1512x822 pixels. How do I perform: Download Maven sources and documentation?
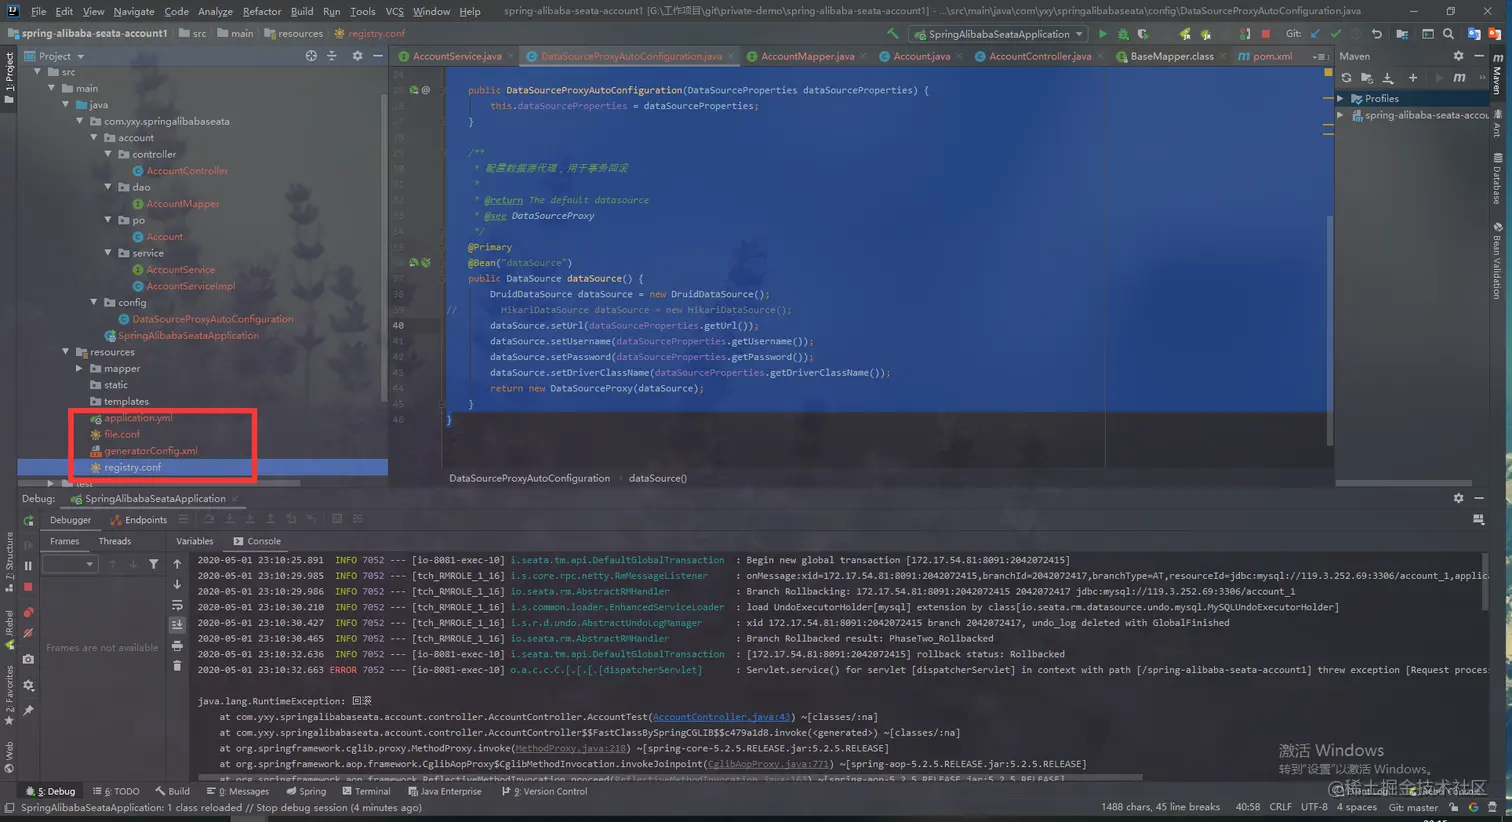pyautogui.click(x=1388, y=78)
